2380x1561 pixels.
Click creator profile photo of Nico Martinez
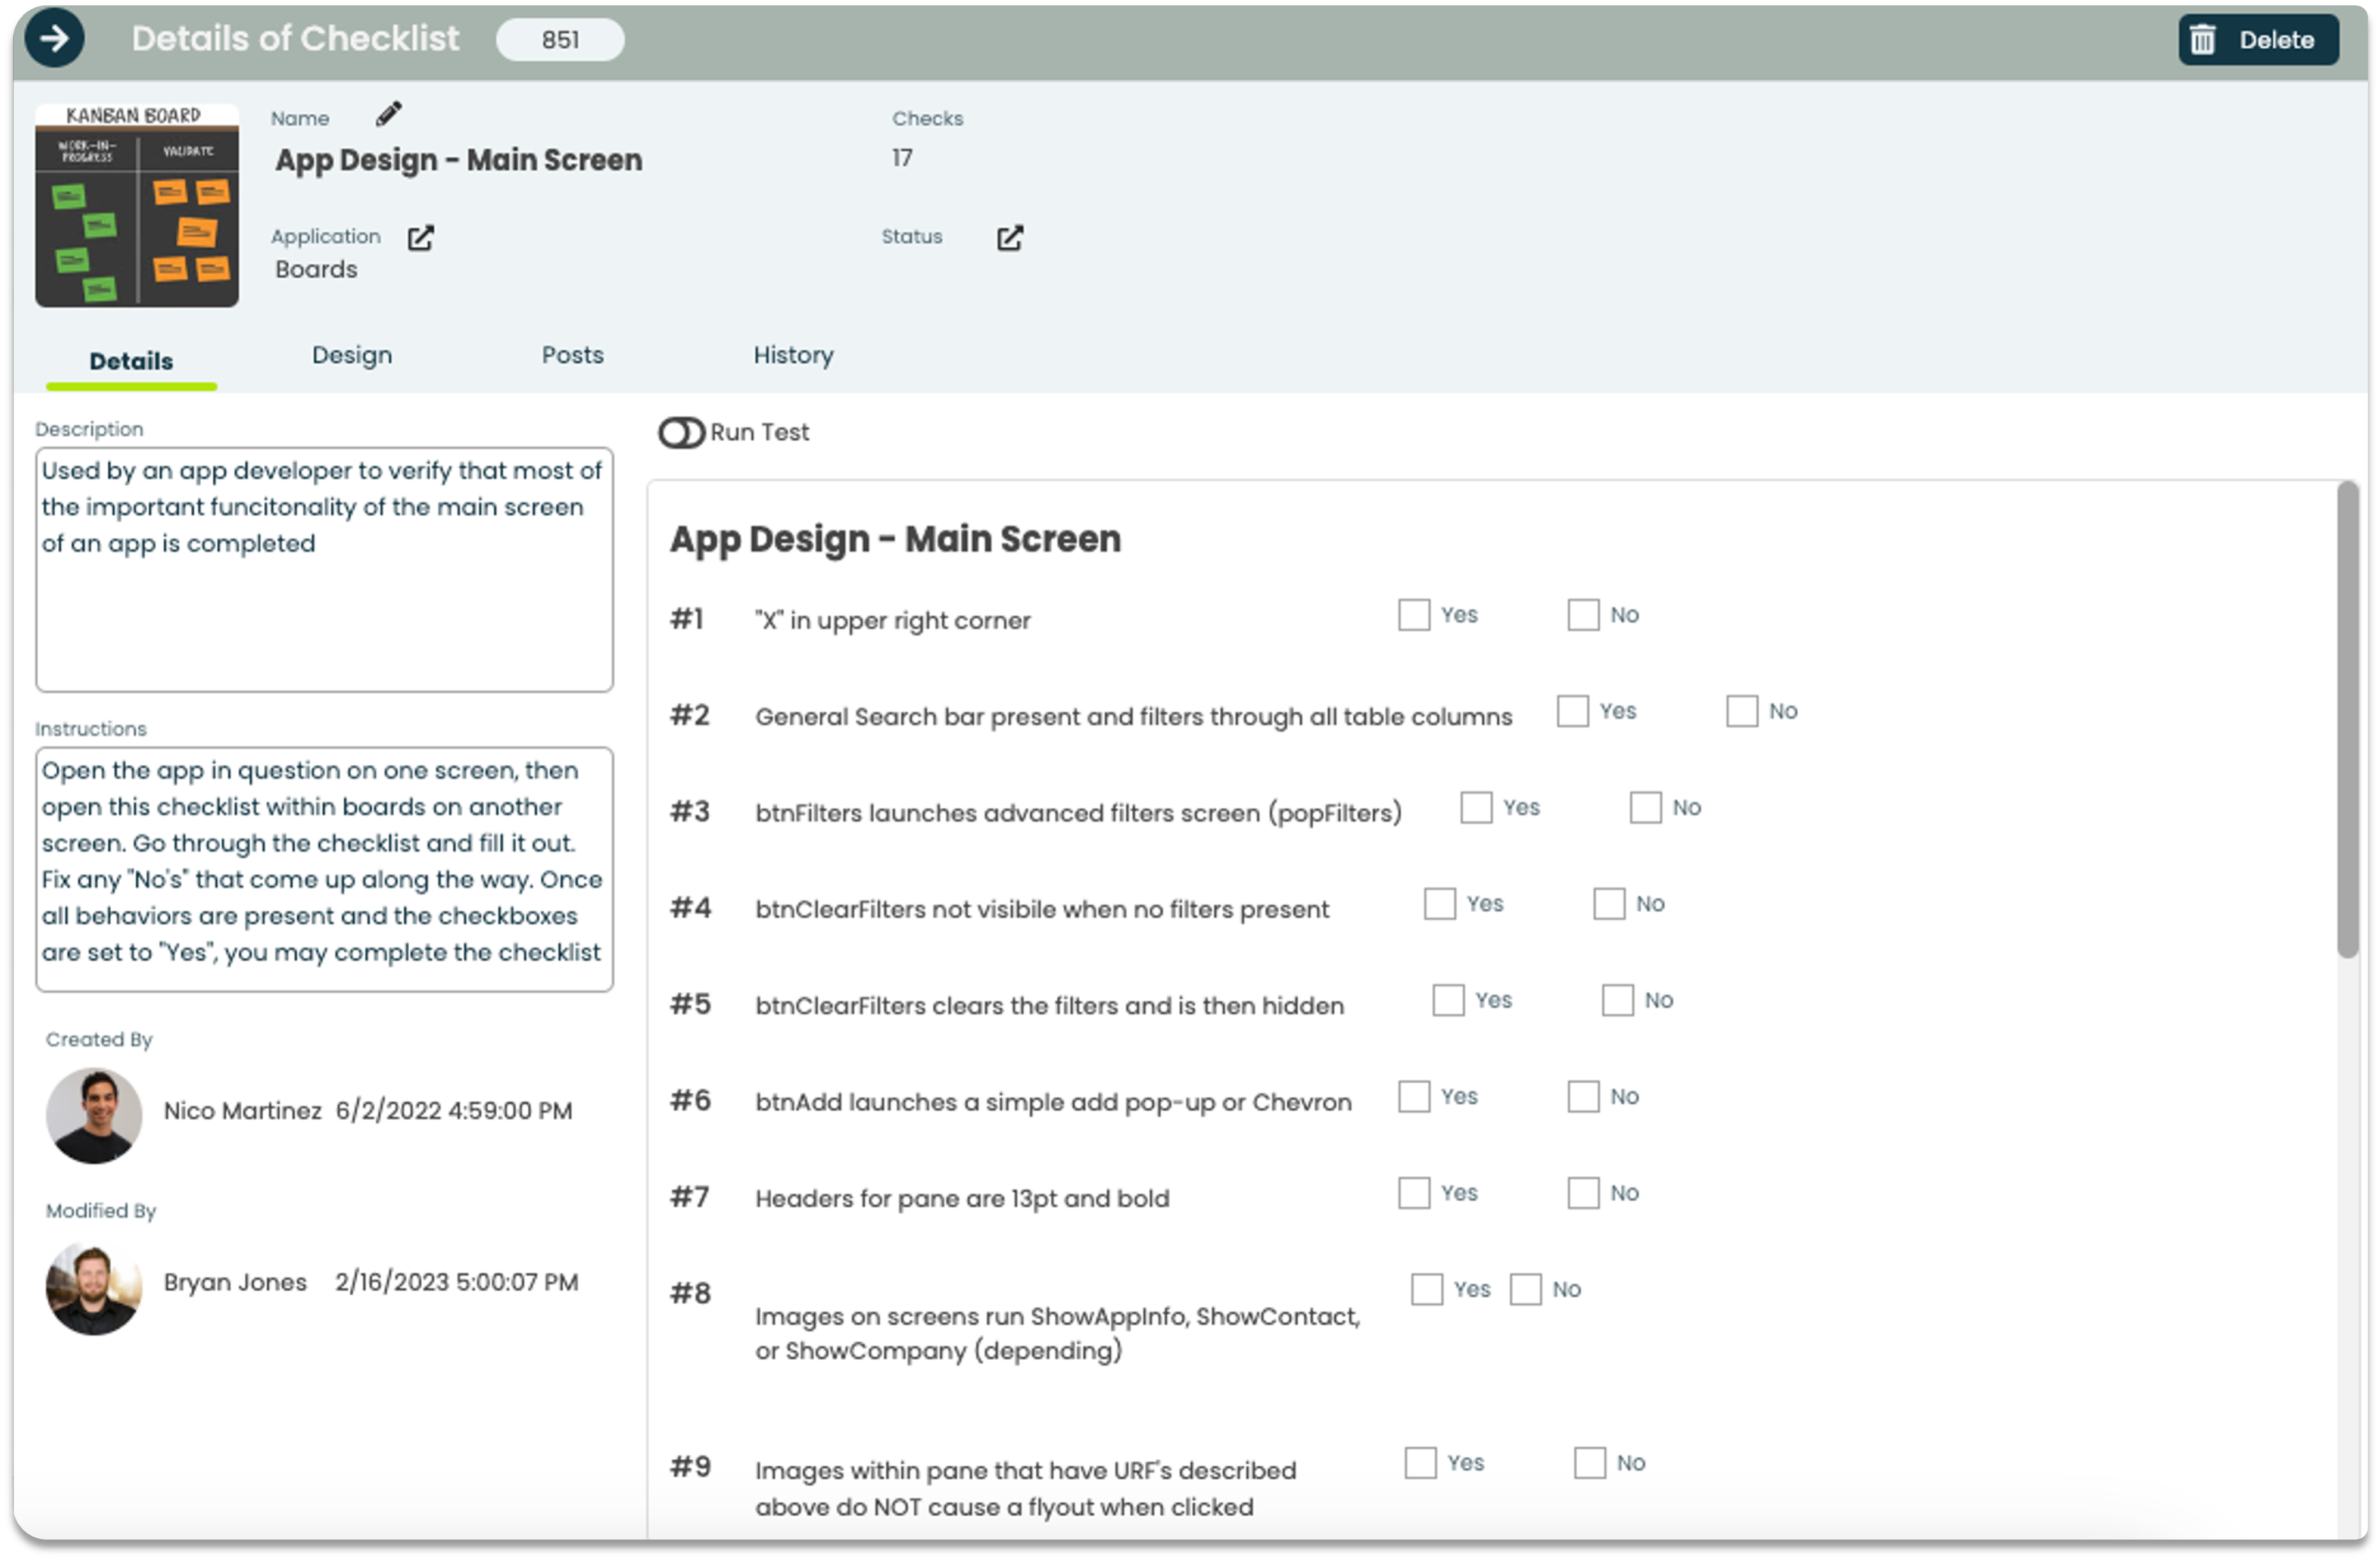tap(94, 1110)
